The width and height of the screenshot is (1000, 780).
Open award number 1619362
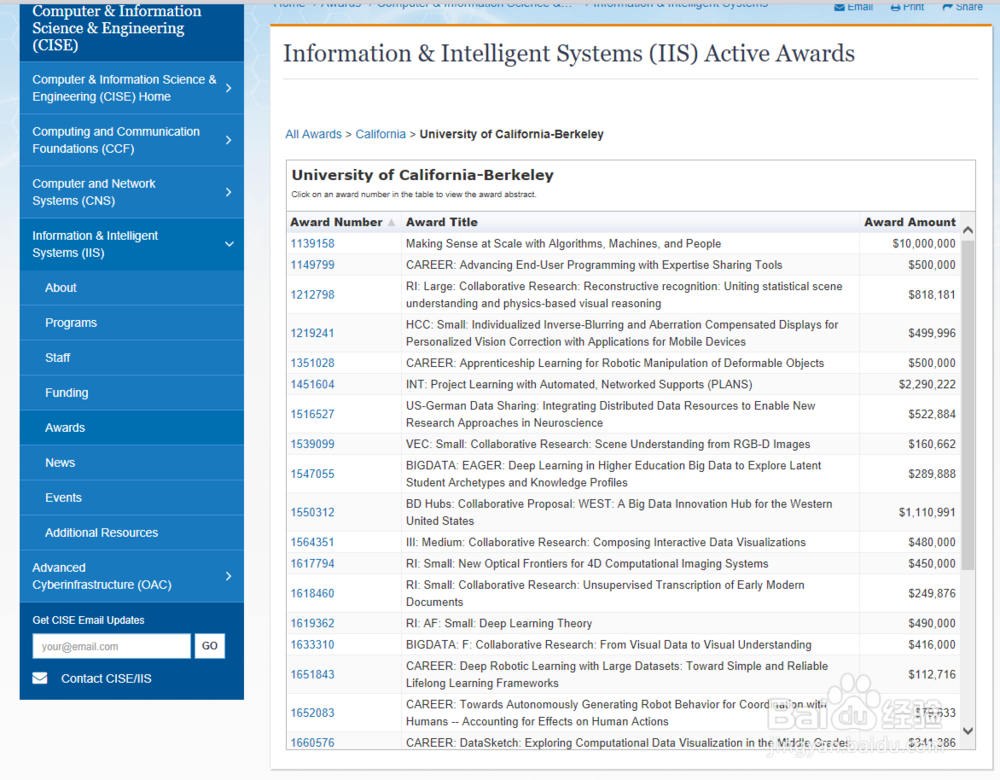(312, 623)
